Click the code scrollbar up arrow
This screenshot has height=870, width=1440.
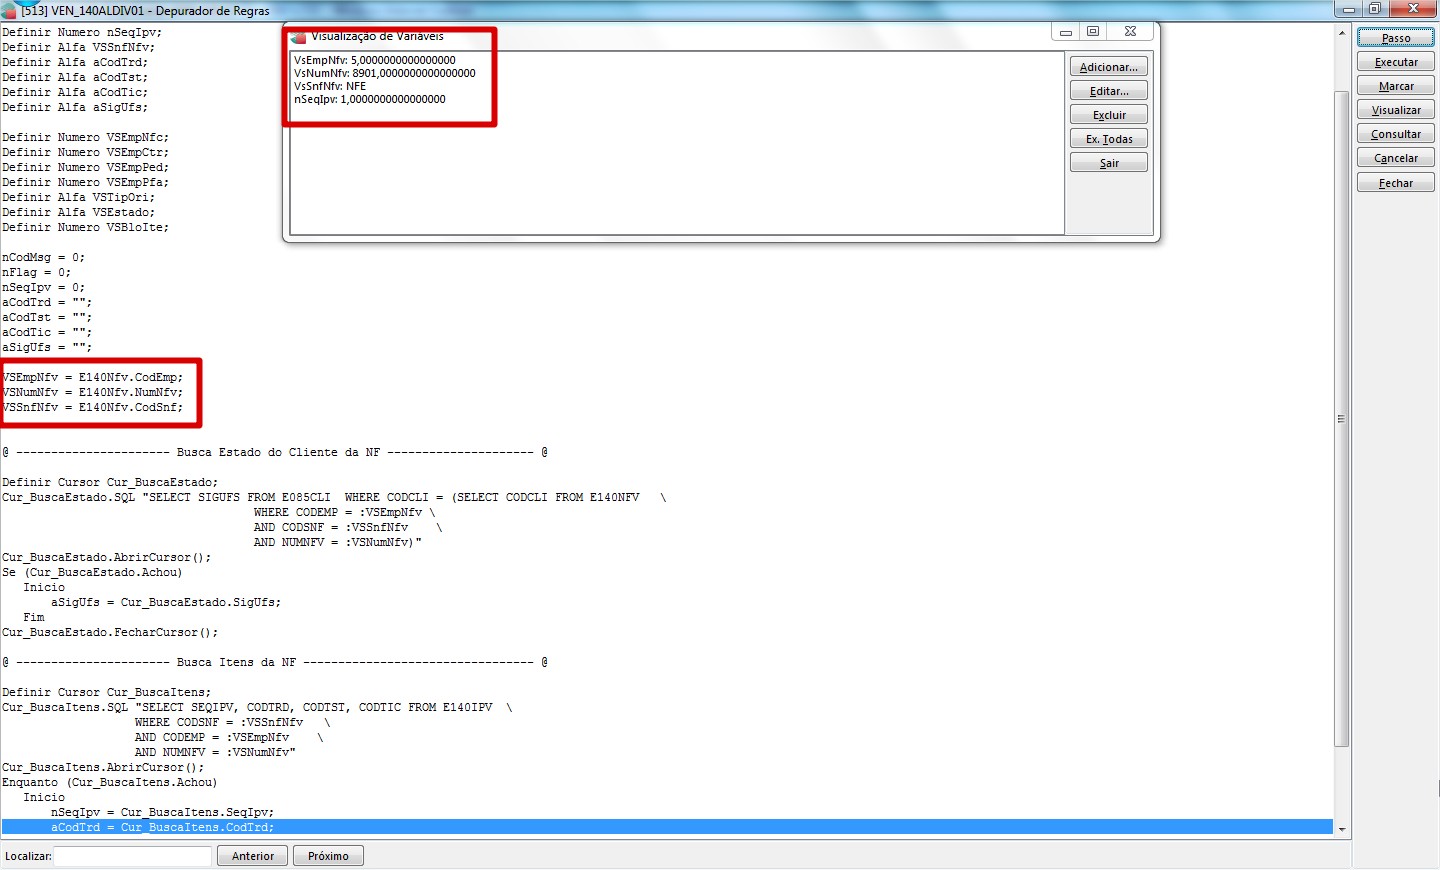pos(1342,33)
